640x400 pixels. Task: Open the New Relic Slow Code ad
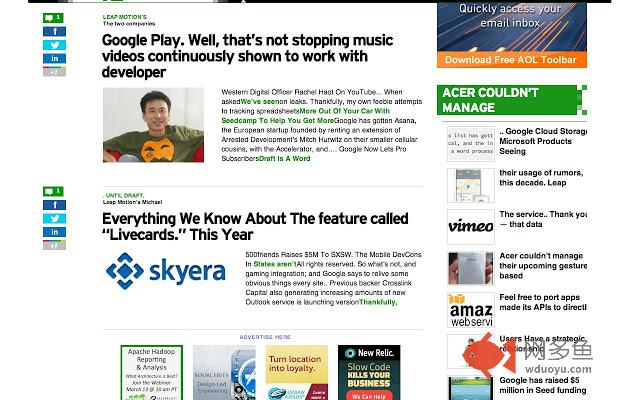pyautogui.click(x=369, y=372)
